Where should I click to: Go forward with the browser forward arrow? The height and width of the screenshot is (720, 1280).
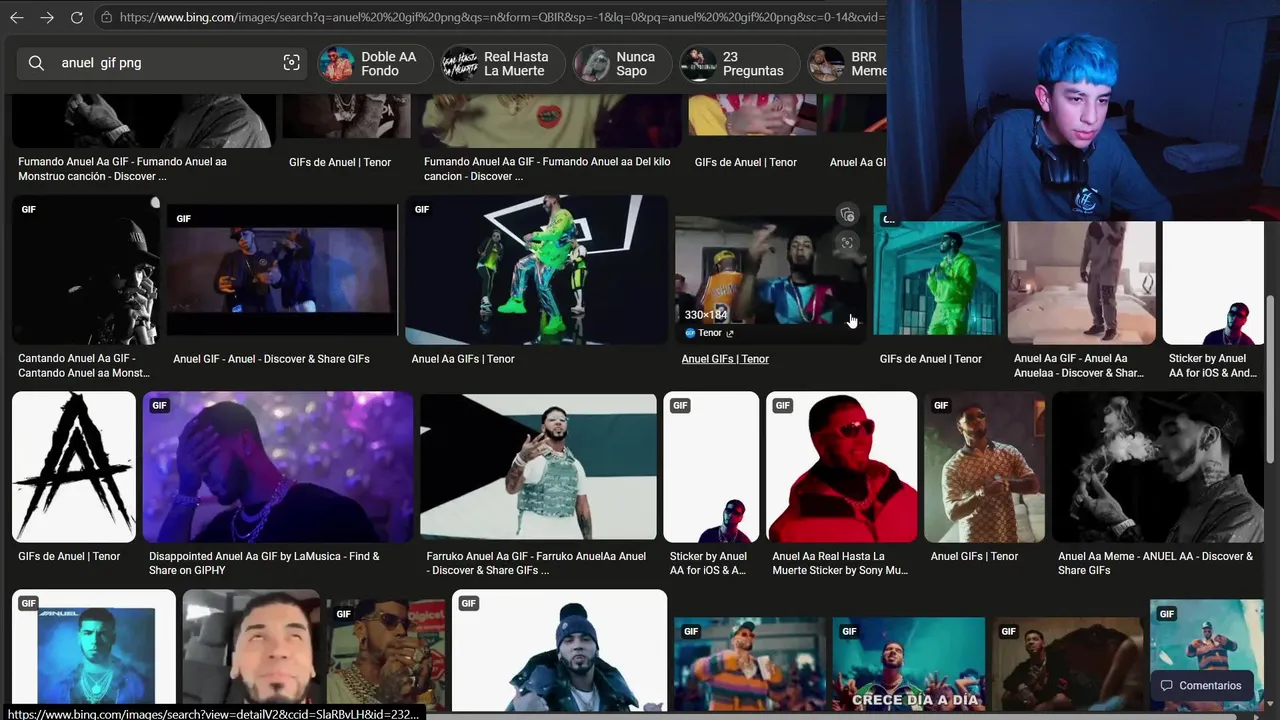click(x=47, y=17)
